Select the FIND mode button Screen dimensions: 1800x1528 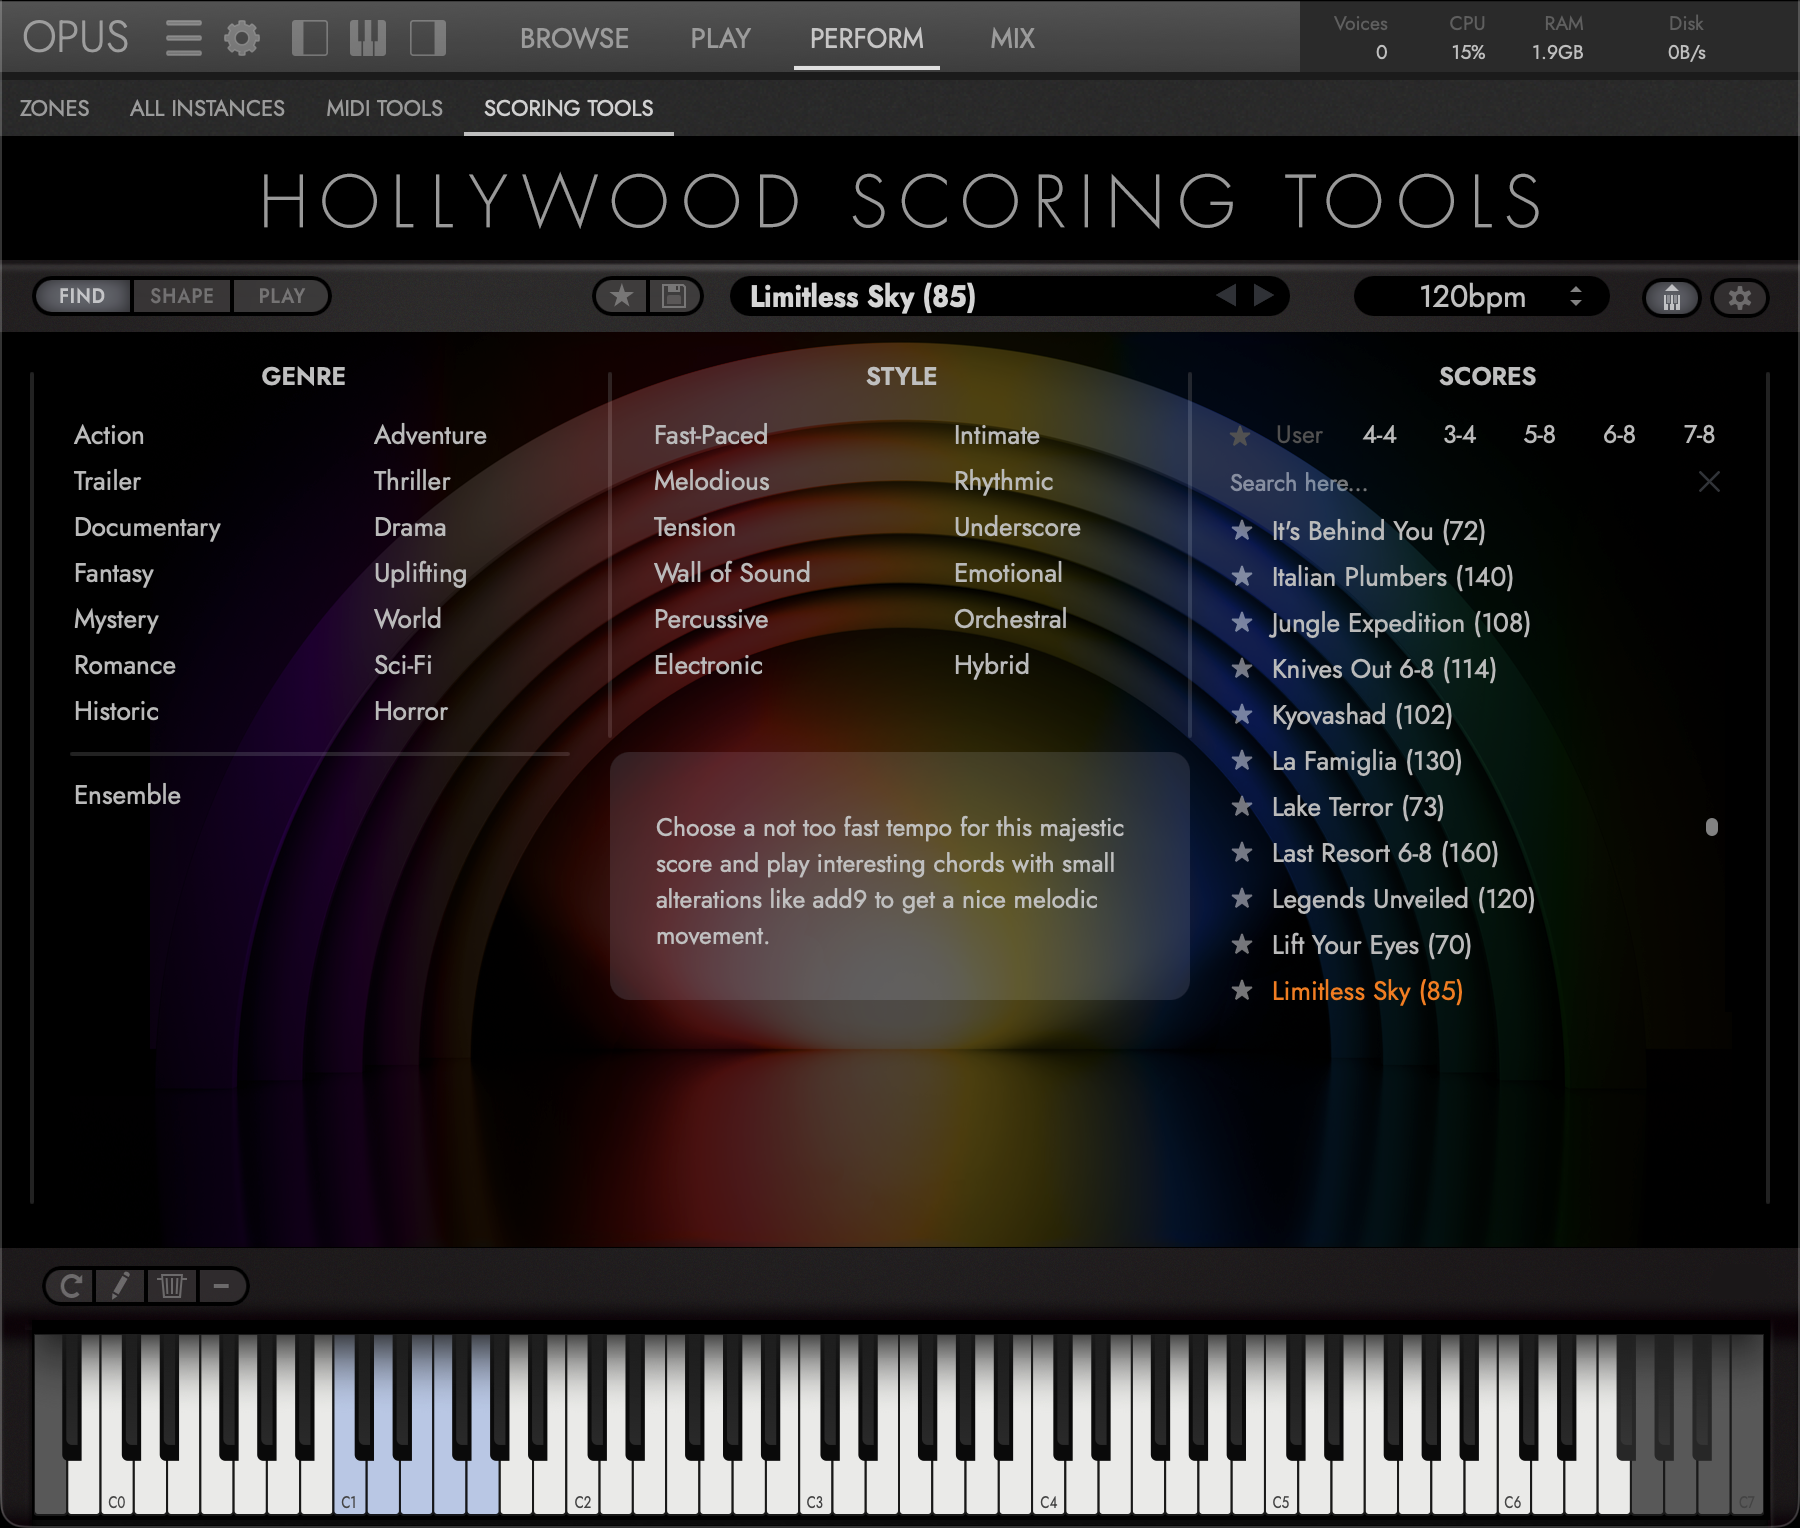(82, 296)
